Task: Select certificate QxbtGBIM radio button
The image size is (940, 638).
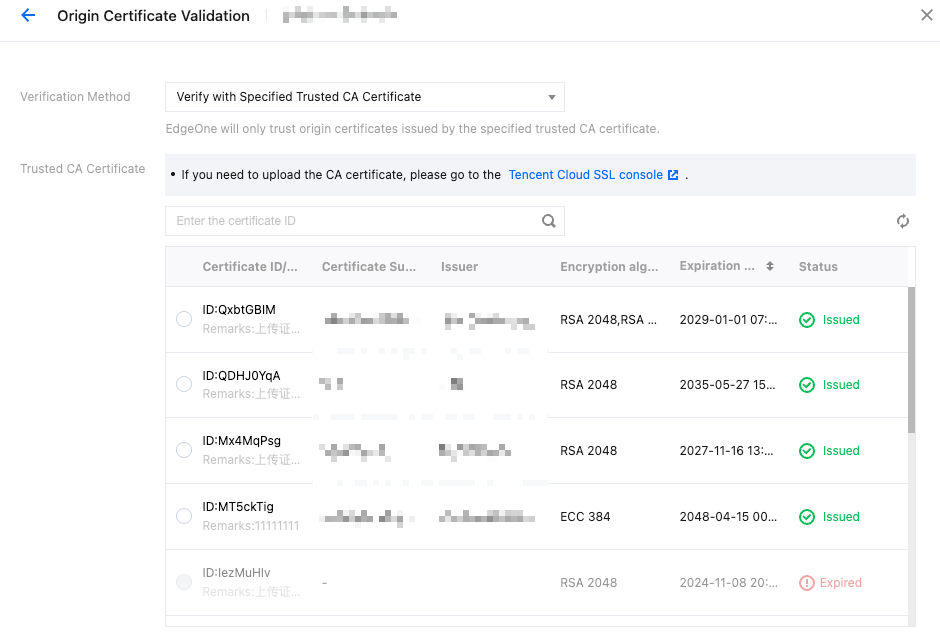Action: point(184,319)
